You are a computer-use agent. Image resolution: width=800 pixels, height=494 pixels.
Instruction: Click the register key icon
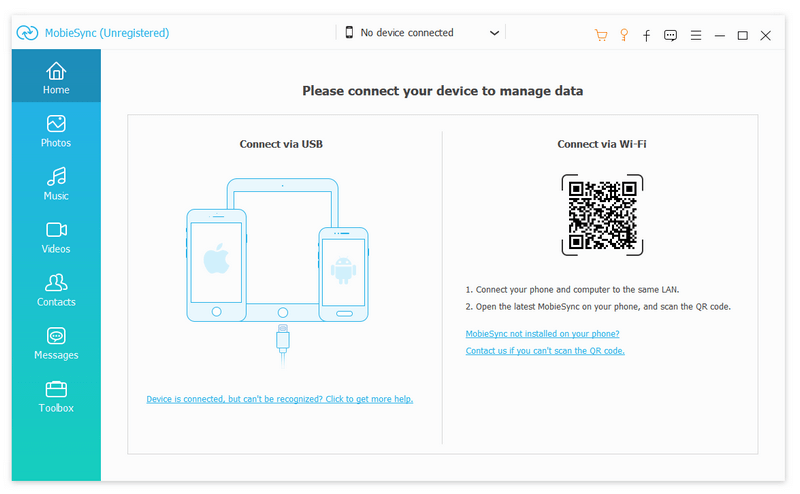pyautogui.click(x=623, y=35)
